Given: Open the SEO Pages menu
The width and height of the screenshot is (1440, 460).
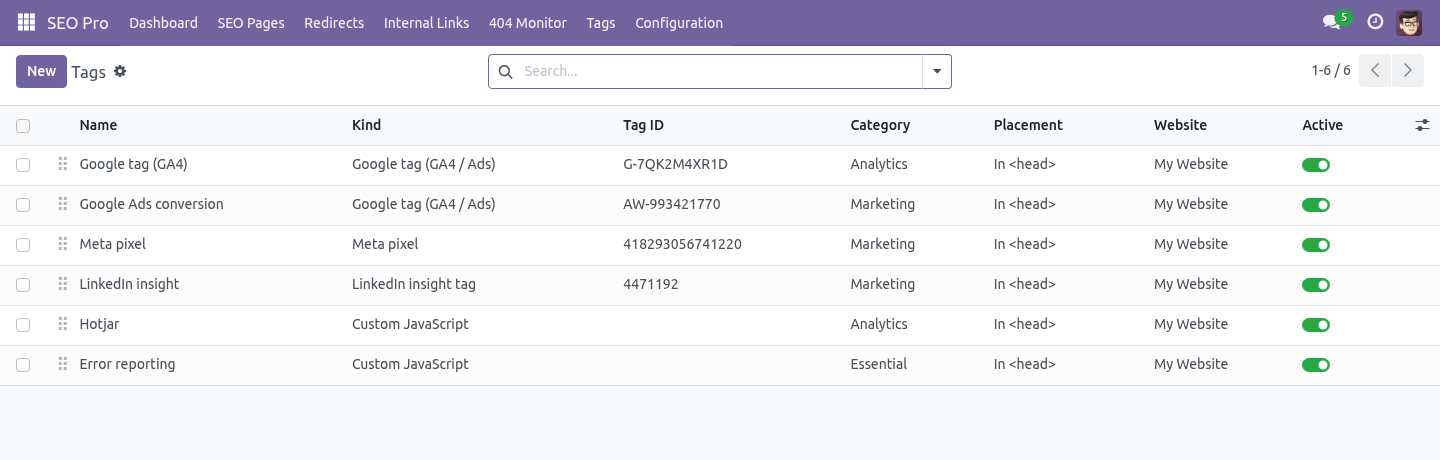Looking at the screenshot, I should (x=251, y=22).
